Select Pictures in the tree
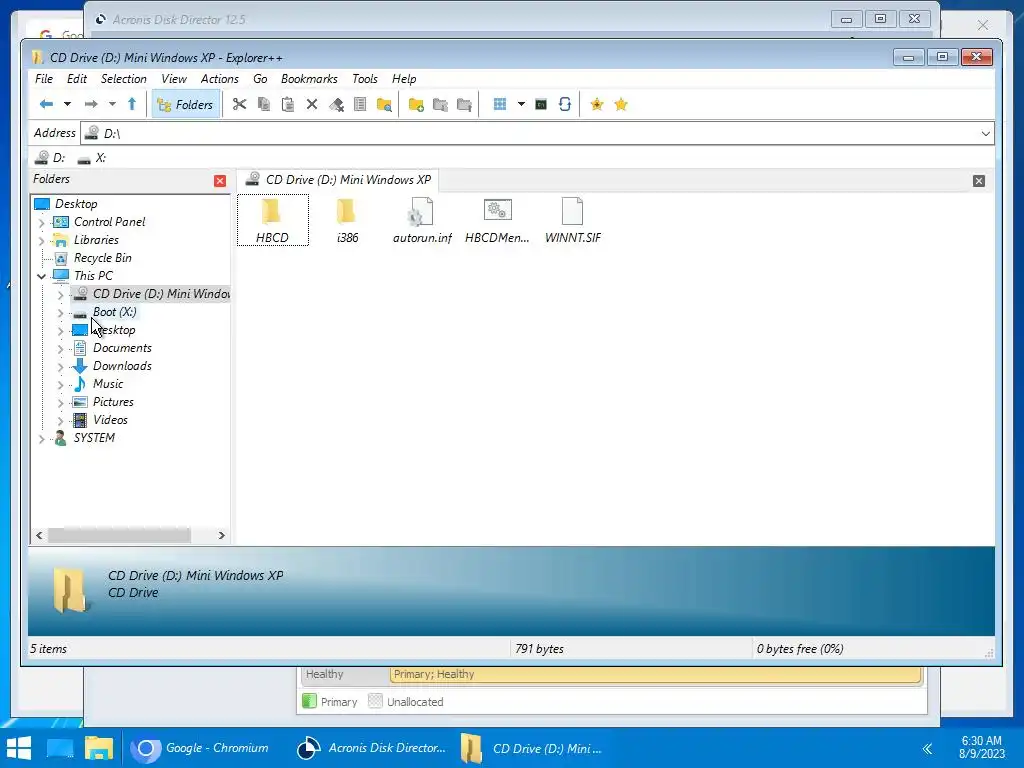Image resolution: width=1024 pixels, height=768 pixels. point(113,402)
